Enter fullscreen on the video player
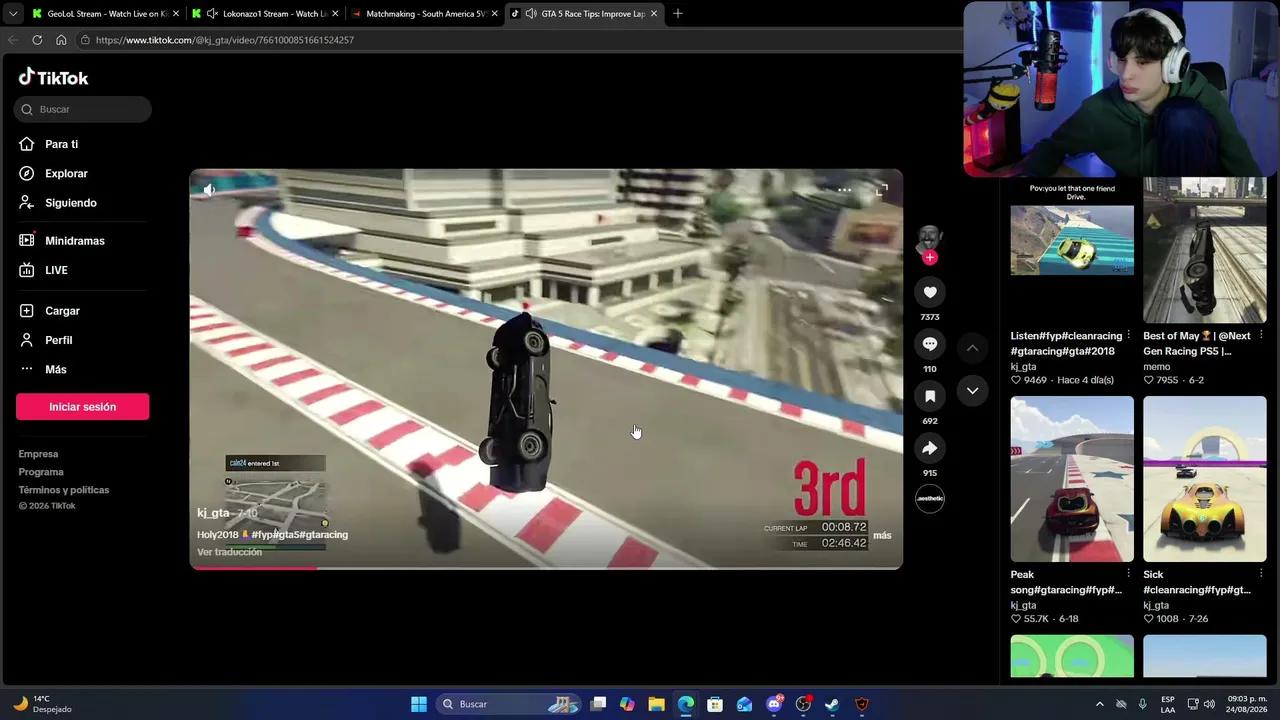Screen dimensions: 1280x720 pyautogui.click(x=881, y=190)
